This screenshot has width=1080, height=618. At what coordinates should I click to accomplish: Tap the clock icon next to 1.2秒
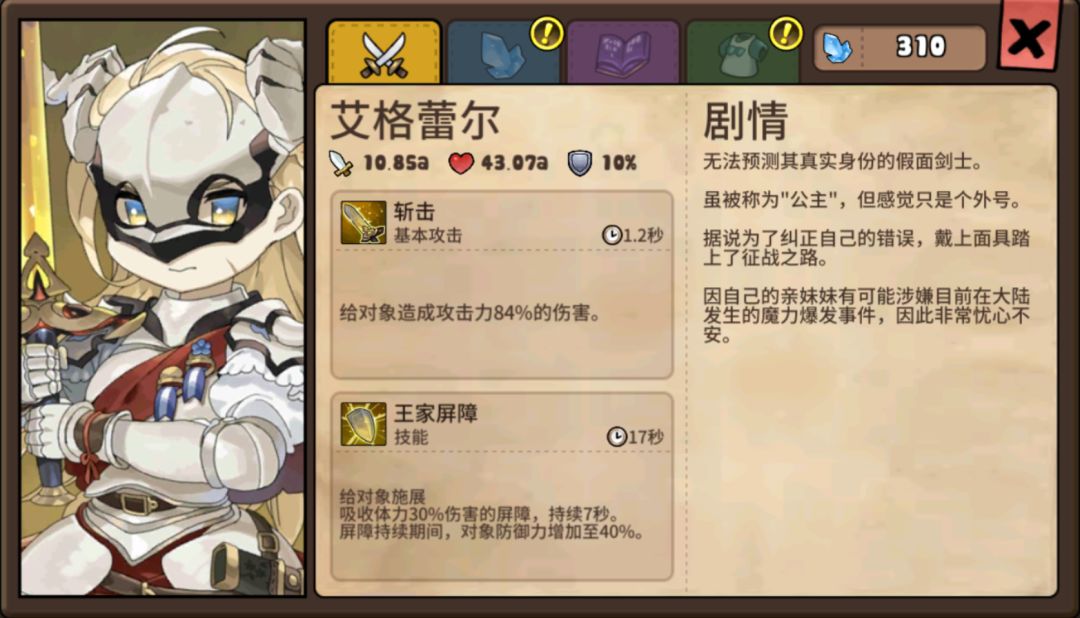click(x=612, y=235)
